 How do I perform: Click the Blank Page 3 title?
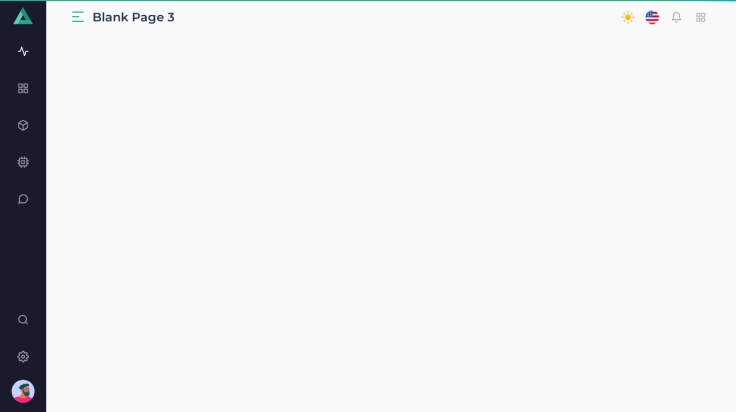[x=133, y=17]
